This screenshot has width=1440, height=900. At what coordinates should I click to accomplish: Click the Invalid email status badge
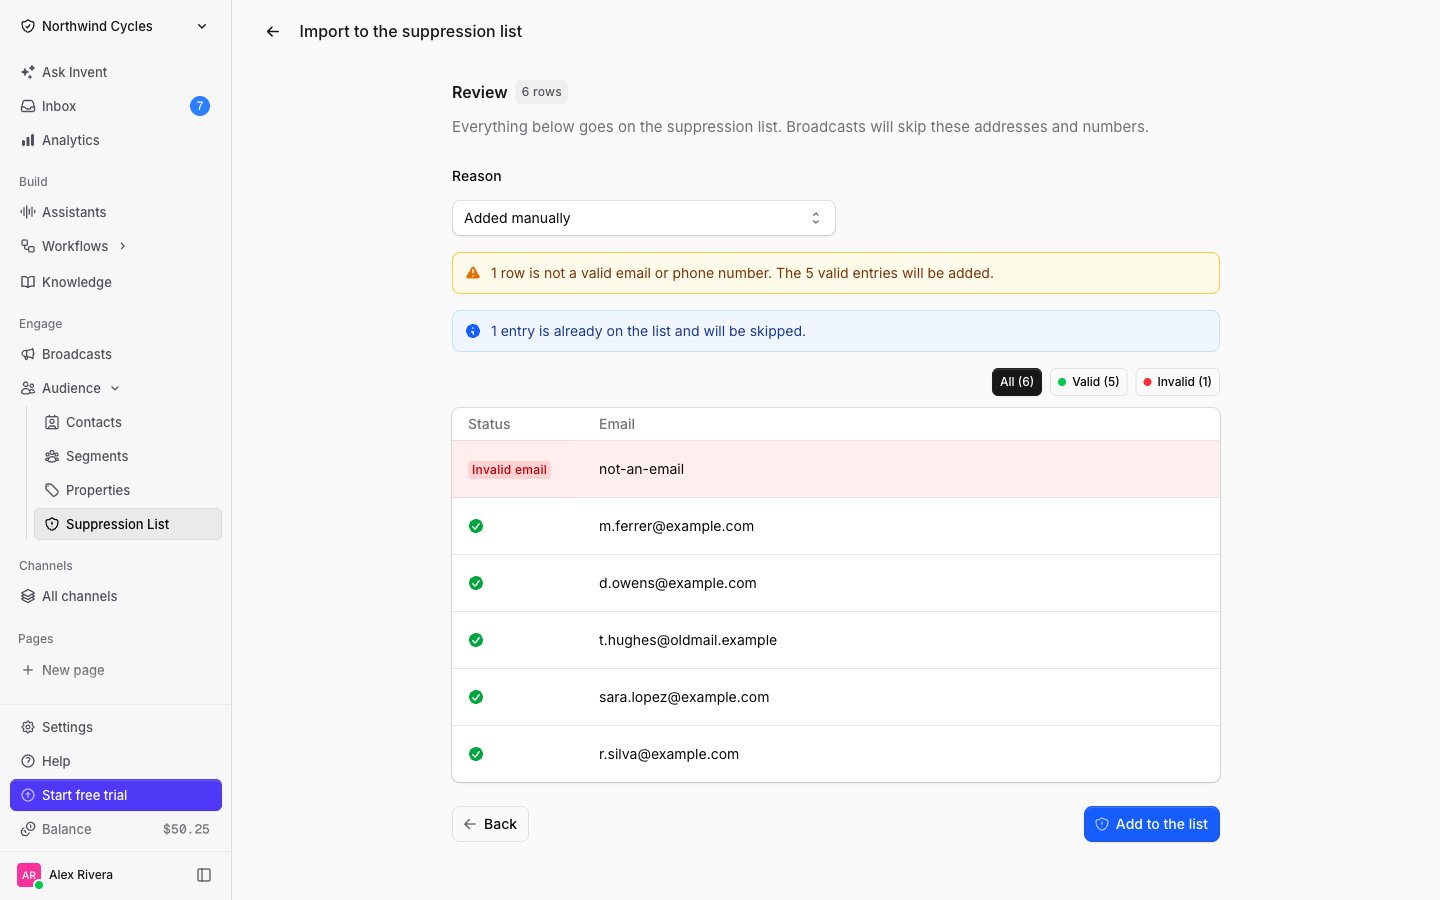(509, 470)
